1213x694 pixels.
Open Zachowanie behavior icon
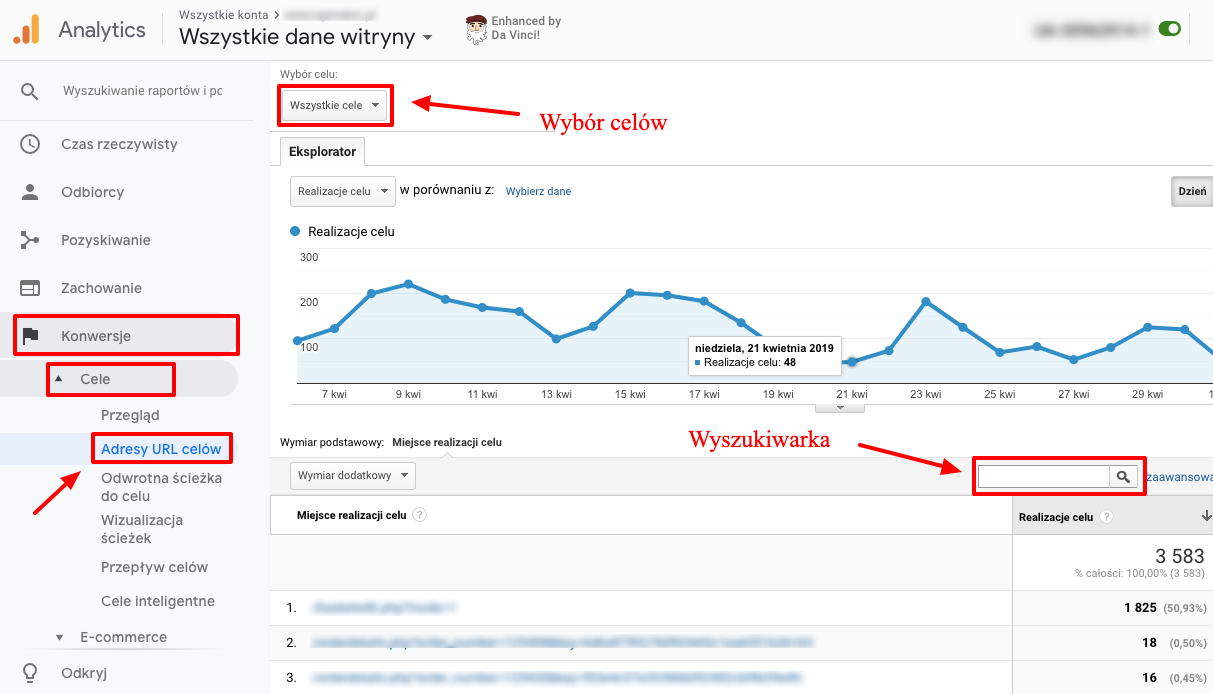point(30,288)
